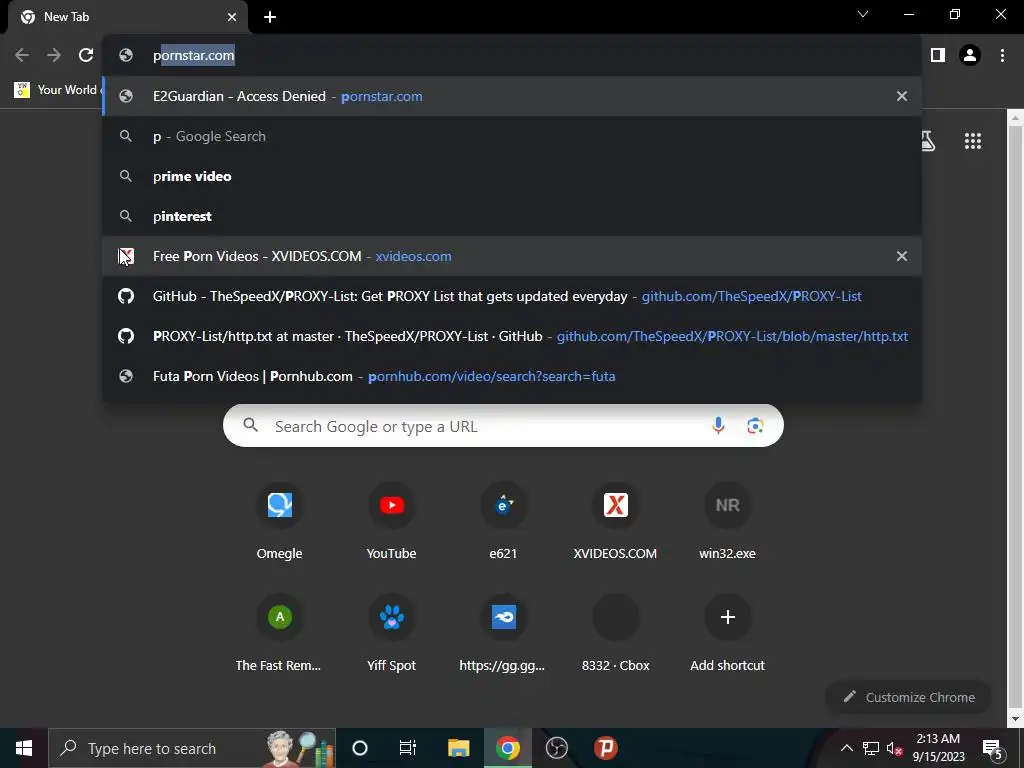Screen dimensions: 1024x768
Task: Click the page scrollbar up arrow
Action: (1015, 118)
